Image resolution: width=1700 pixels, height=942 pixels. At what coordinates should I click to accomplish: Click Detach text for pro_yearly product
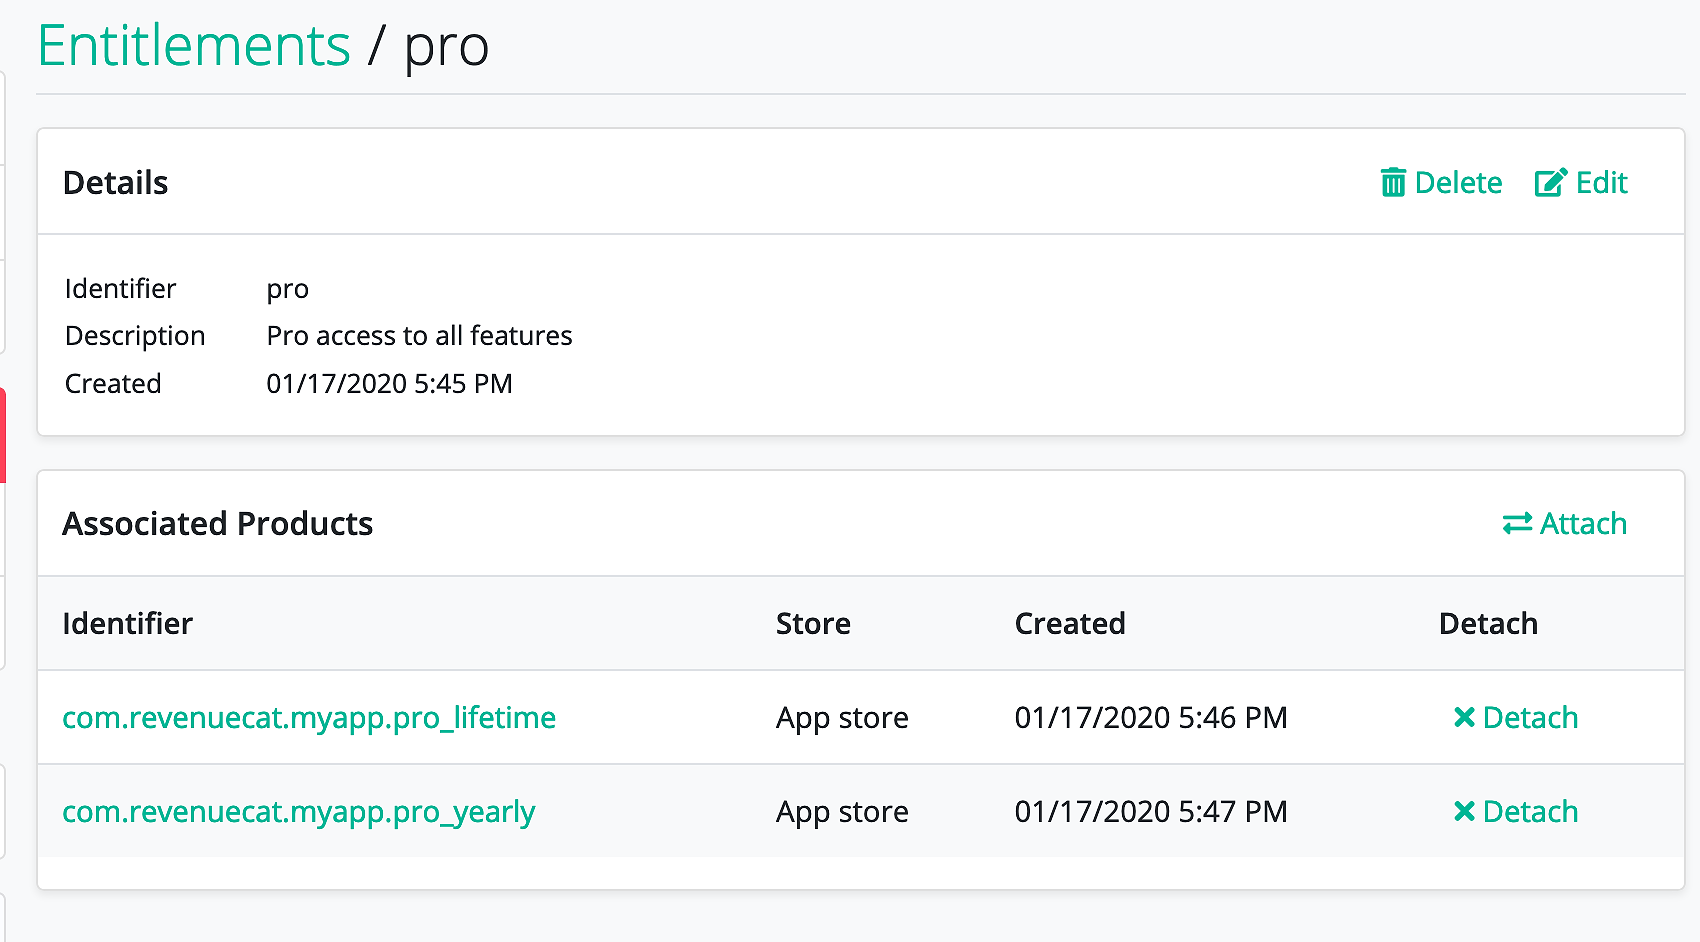coord(1530,812)
